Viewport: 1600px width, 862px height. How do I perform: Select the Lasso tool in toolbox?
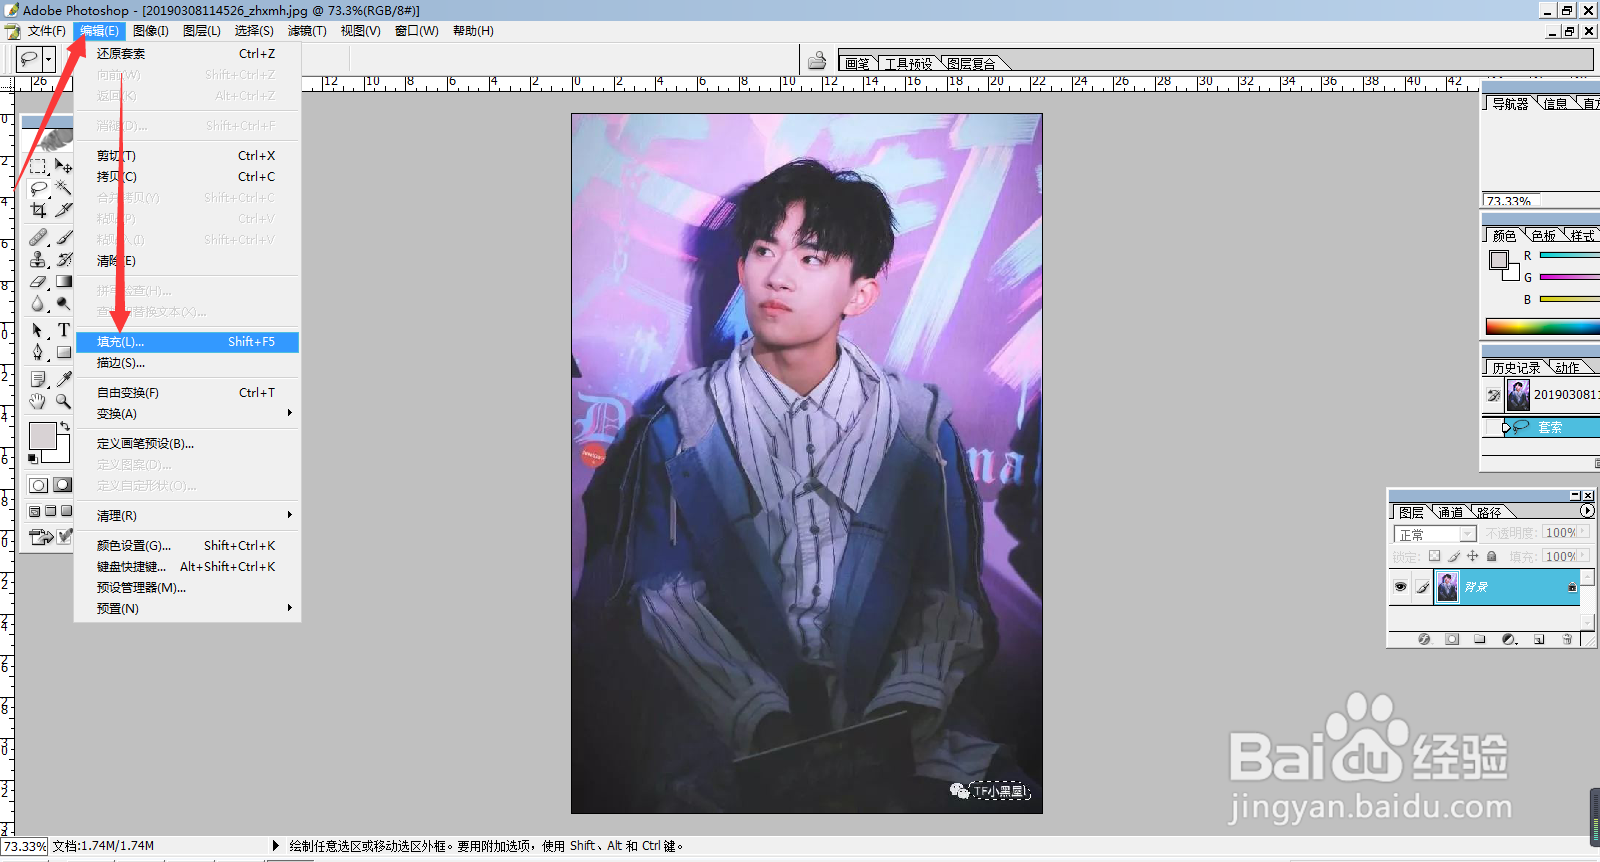[x=38, y=188]
